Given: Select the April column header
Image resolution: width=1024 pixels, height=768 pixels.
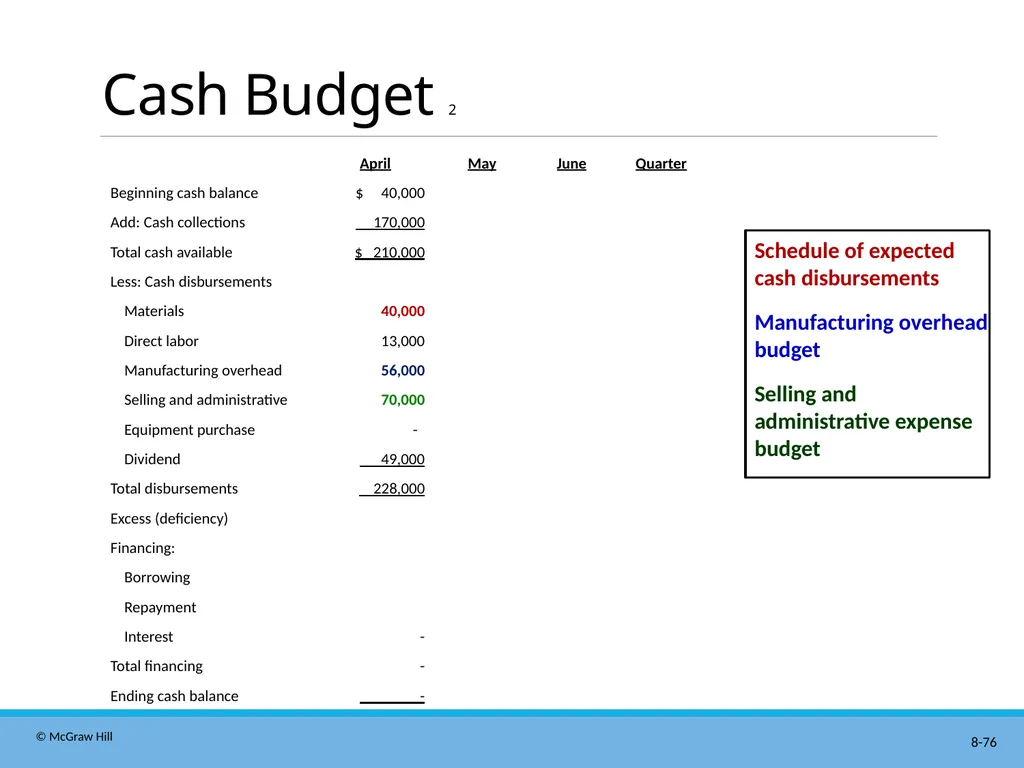Looking at the screenshot, I should (375, 163).
